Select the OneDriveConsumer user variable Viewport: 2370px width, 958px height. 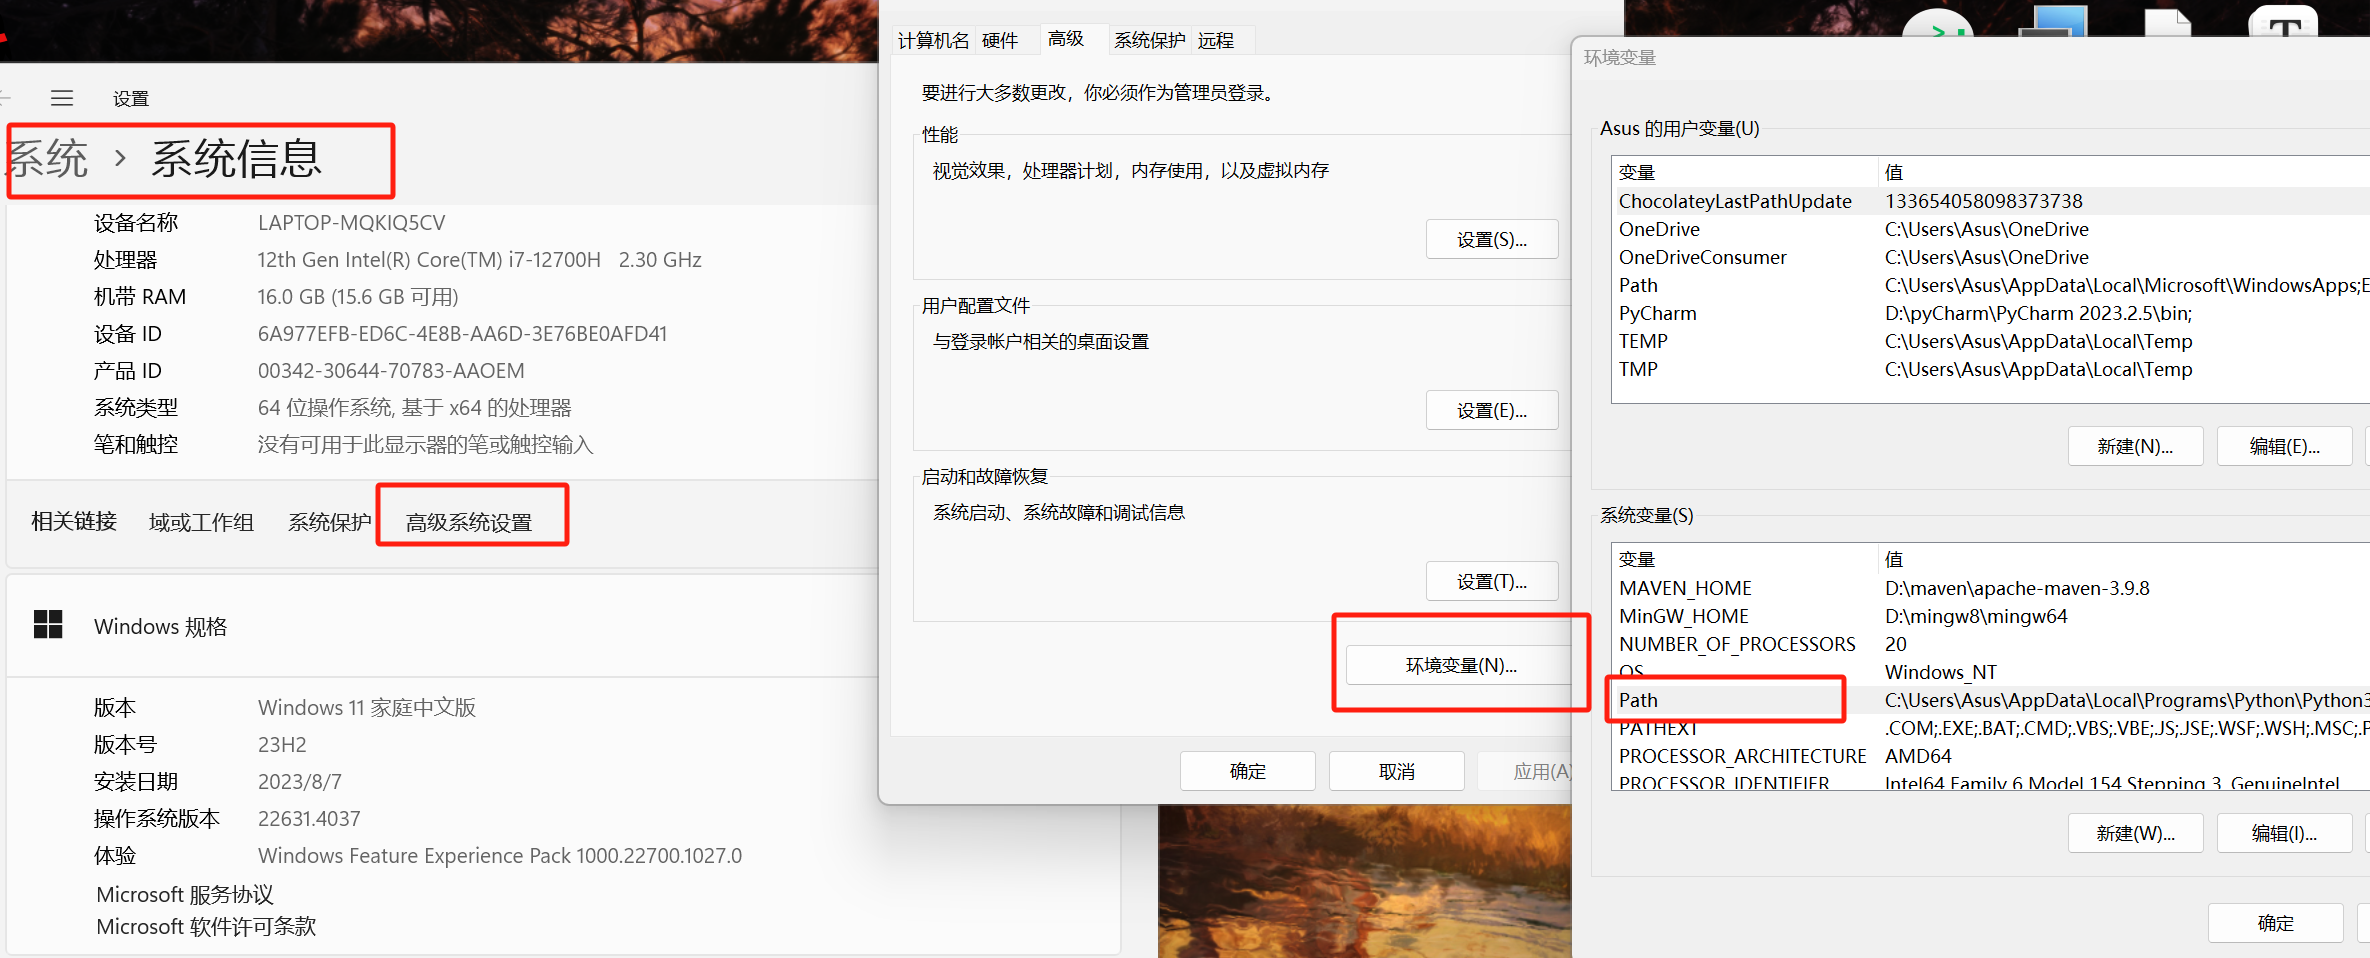[x=1990, y=257]
